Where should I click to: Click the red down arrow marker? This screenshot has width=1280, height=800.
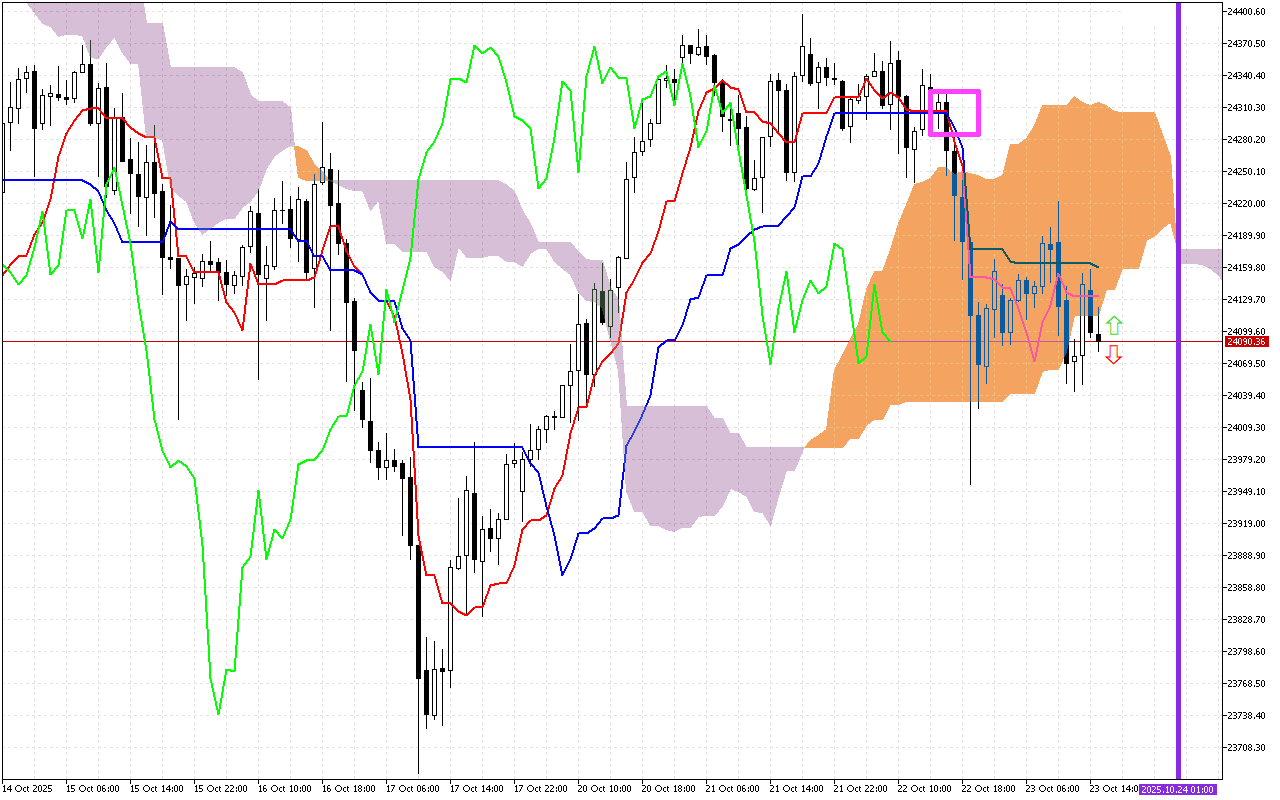coord(1114,355)
